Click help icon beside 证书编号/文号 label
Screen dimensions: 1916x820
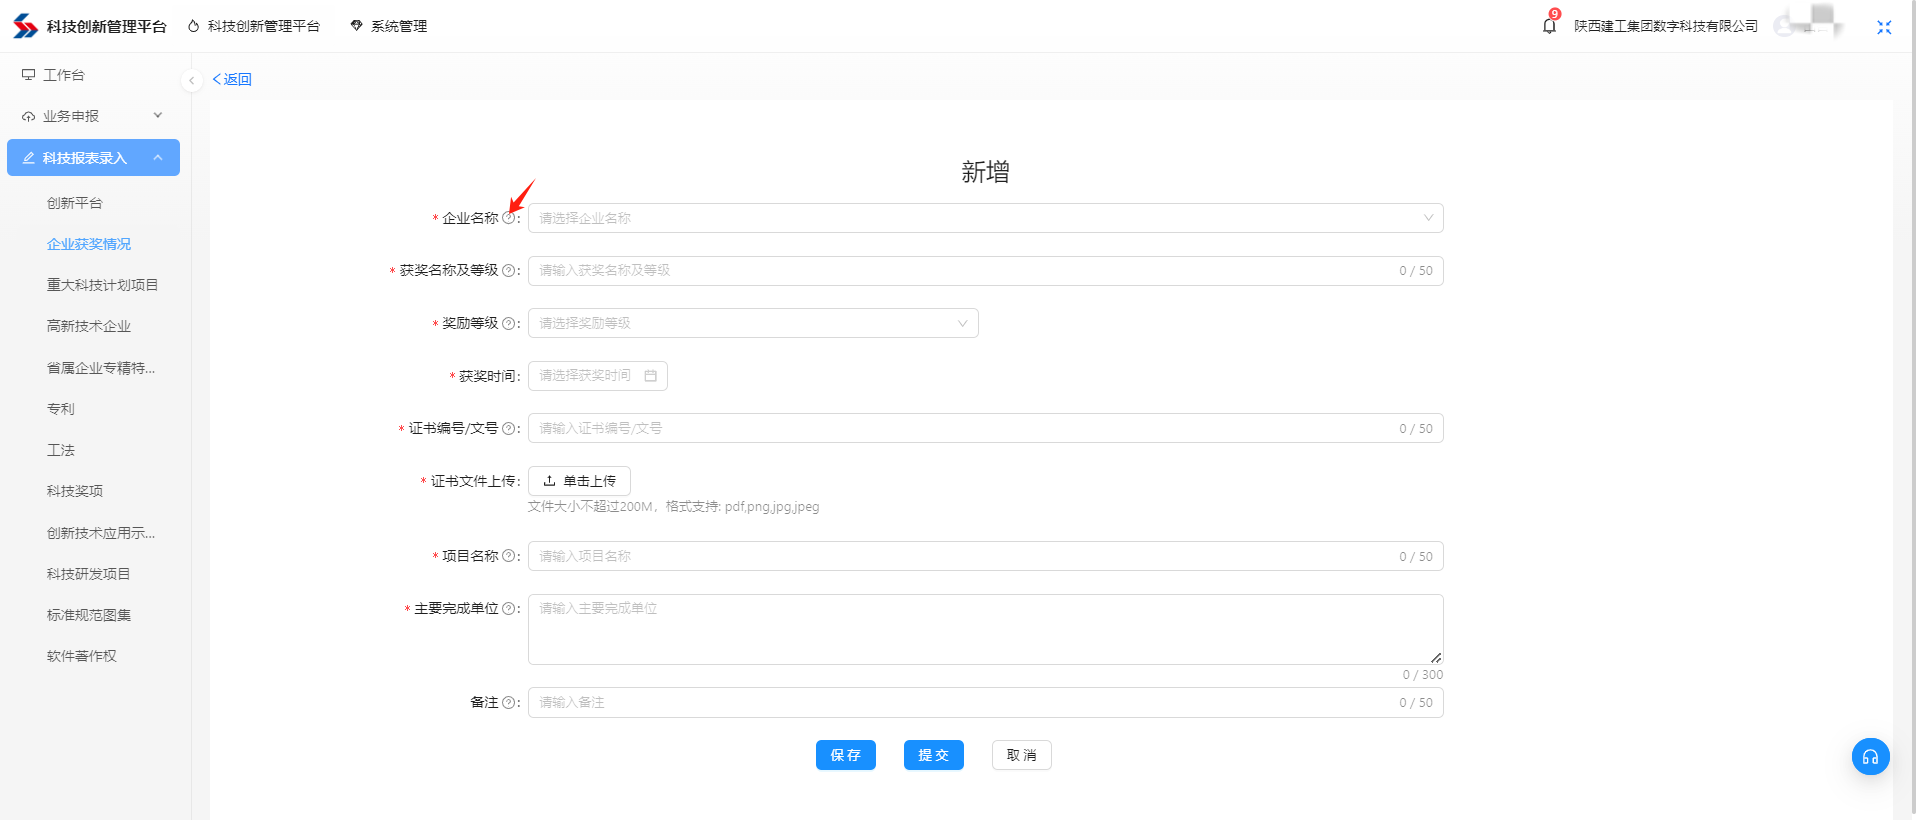point(509,429)
